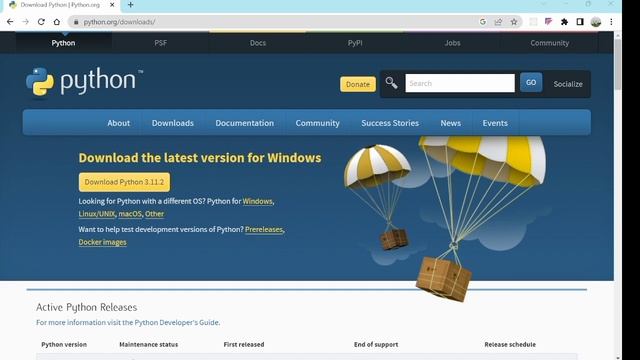Focus the Search input field
Screen dimensions: 640x360
click(x=460, y=83)
